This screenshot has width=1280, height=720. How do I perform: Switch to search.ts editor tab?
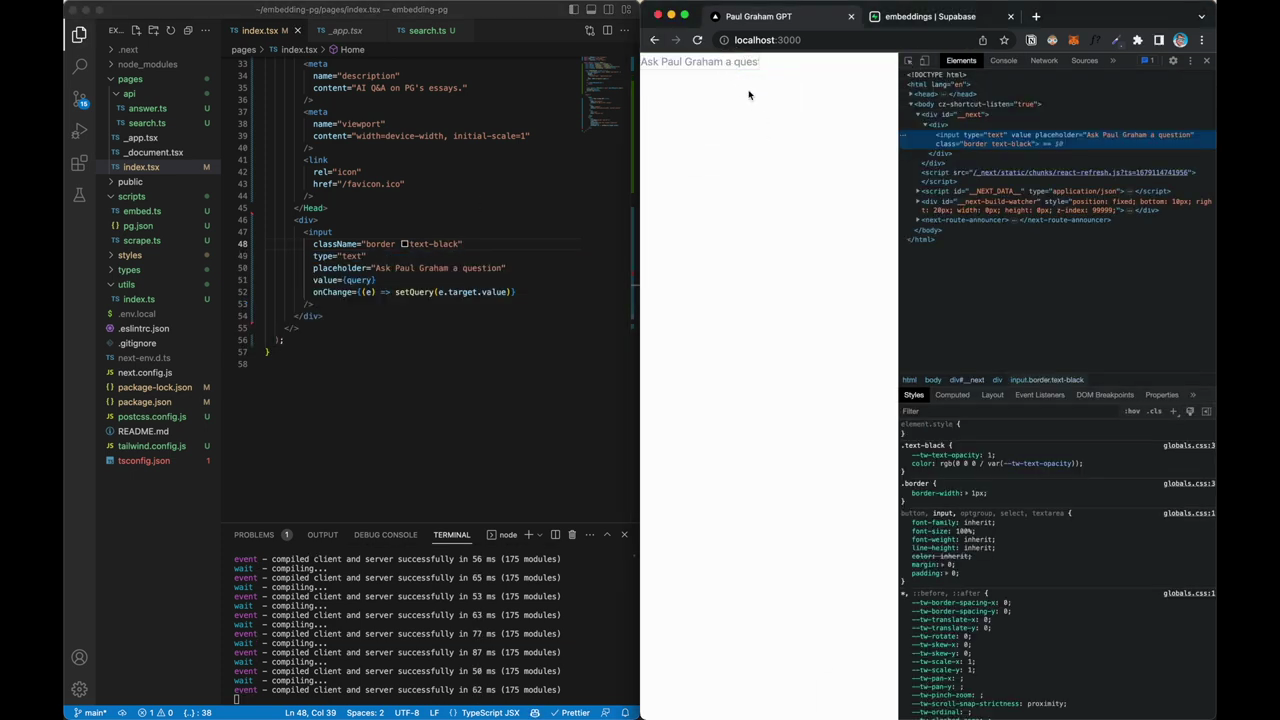(425, 31)
